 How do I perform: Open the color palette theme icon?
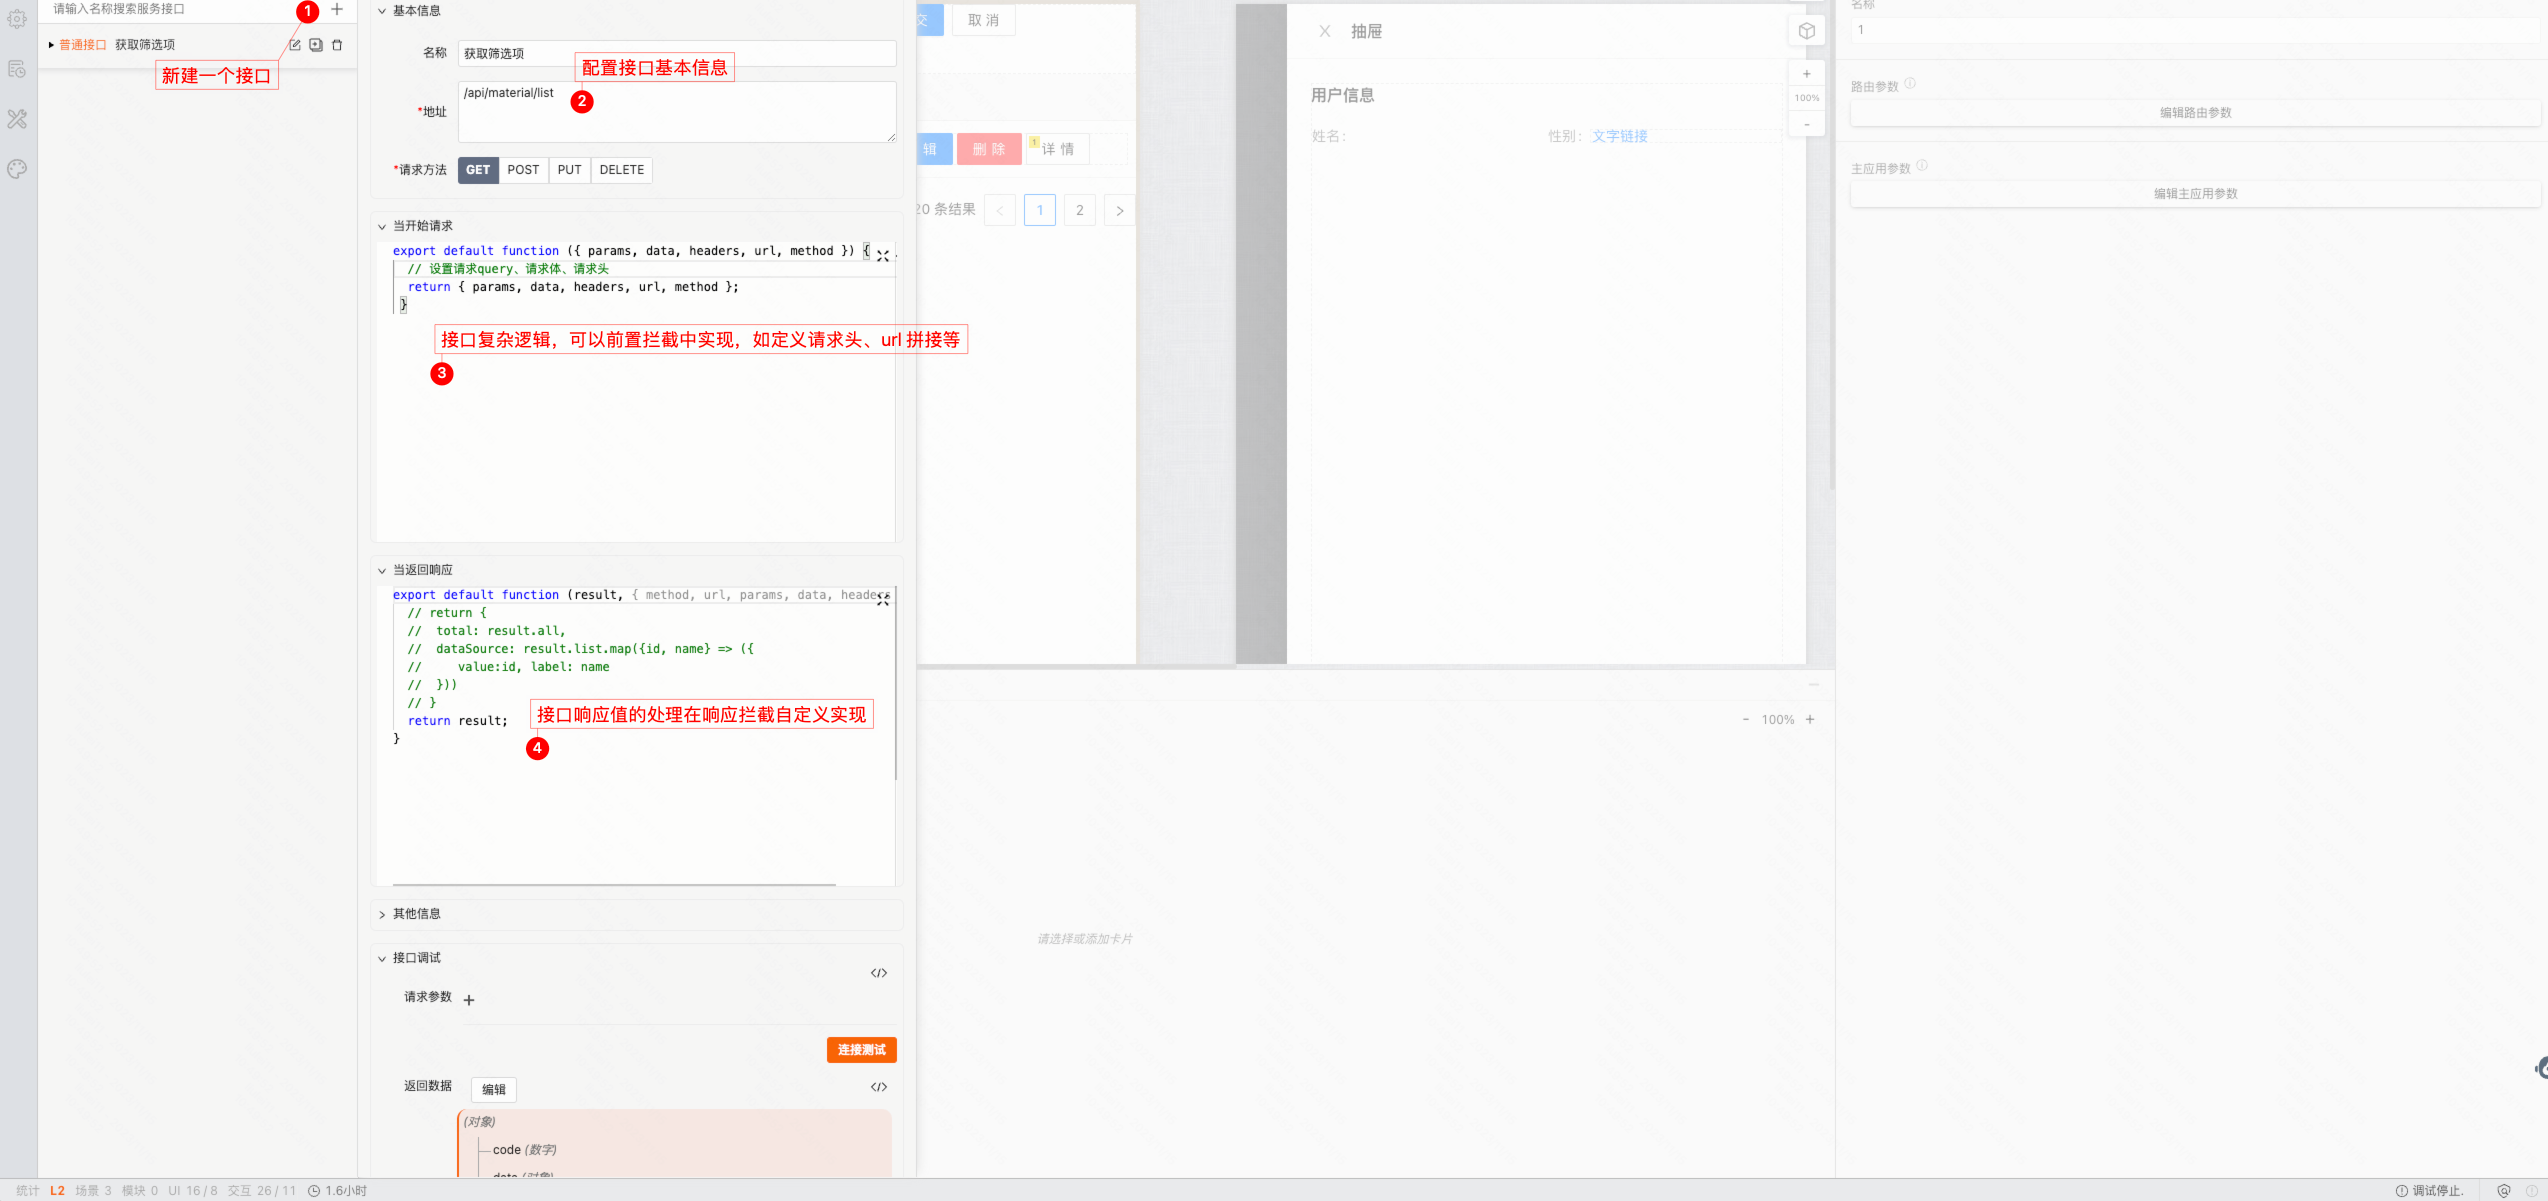pyautogui.click(x=17, y=169)
